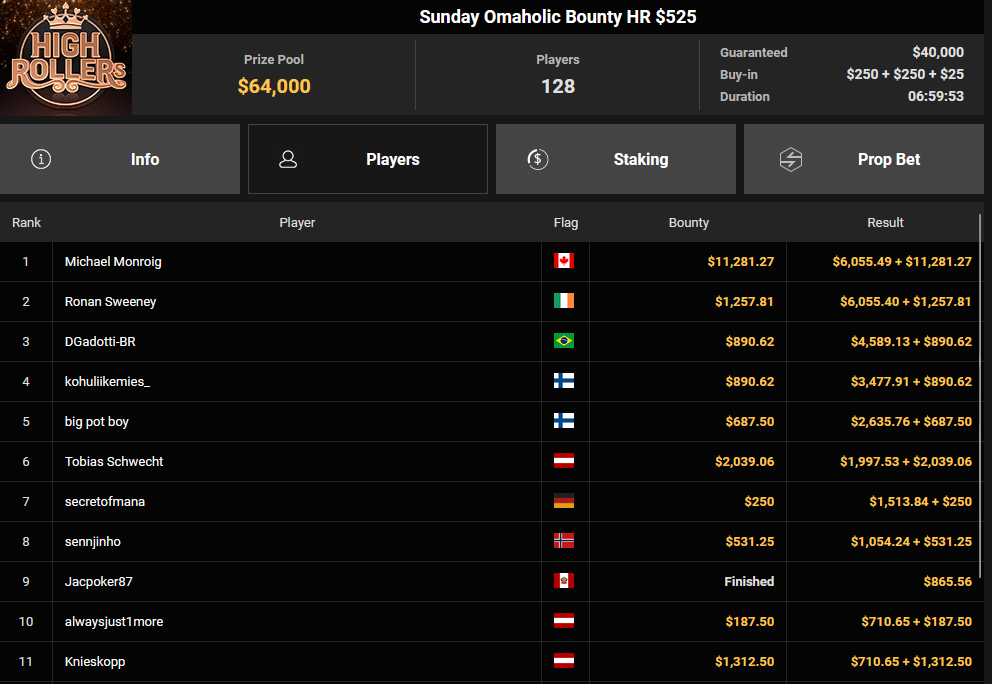Screen dimensions: 992x684
Task: Click the Ireland flag for Ronan Sweeney
Action: (x=563, y=301)
